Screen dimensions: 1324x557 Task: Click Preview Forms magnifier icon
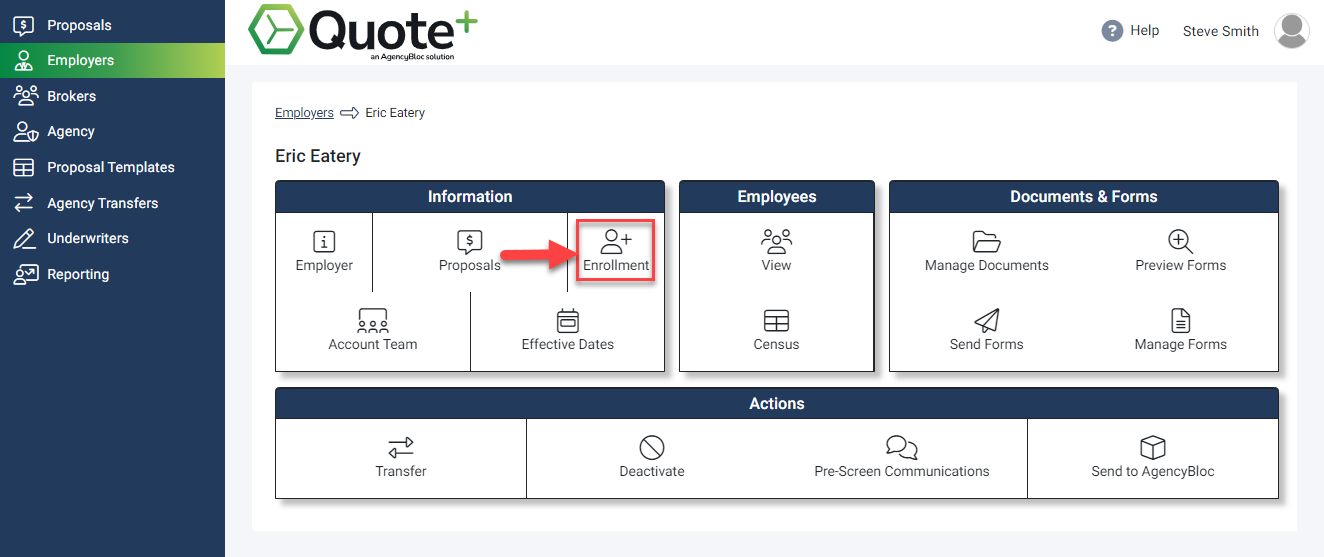[x=1181, y=241]
